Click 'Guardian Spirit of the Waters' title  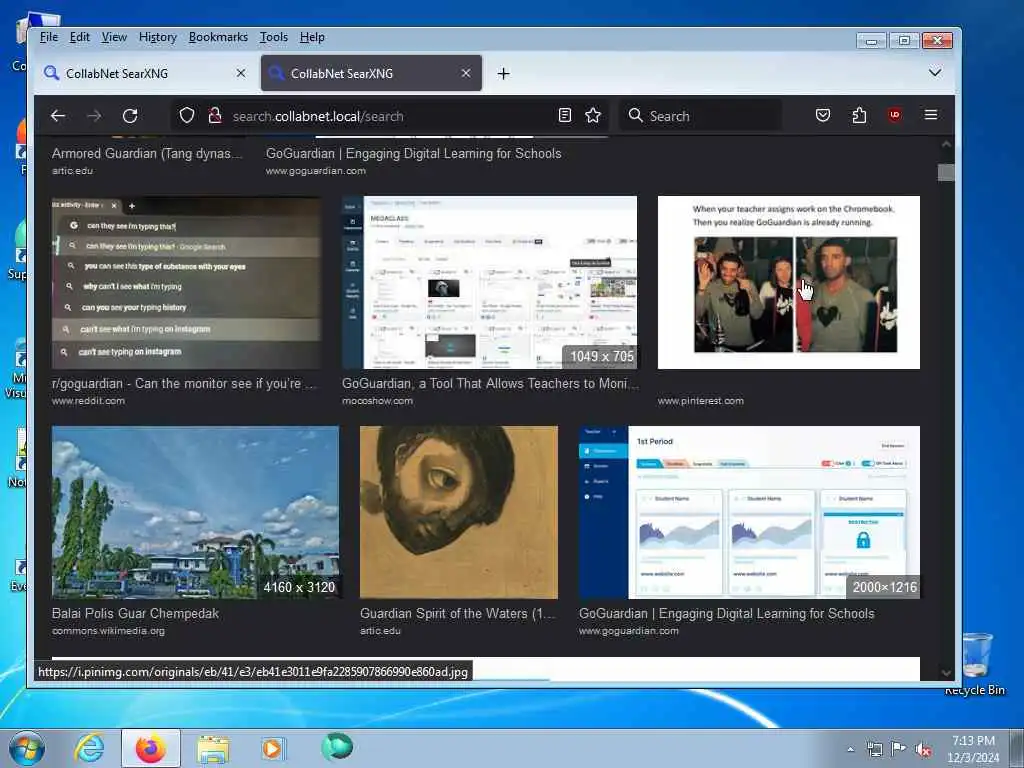458,613
